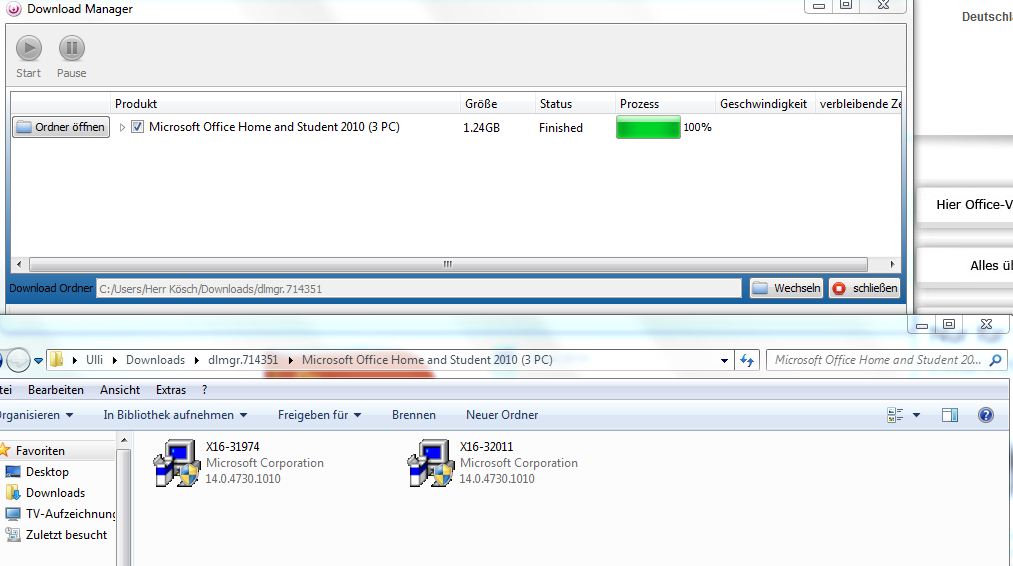
Task: Click the Download Manager app icon in title bar
Action: pos(14,8)
